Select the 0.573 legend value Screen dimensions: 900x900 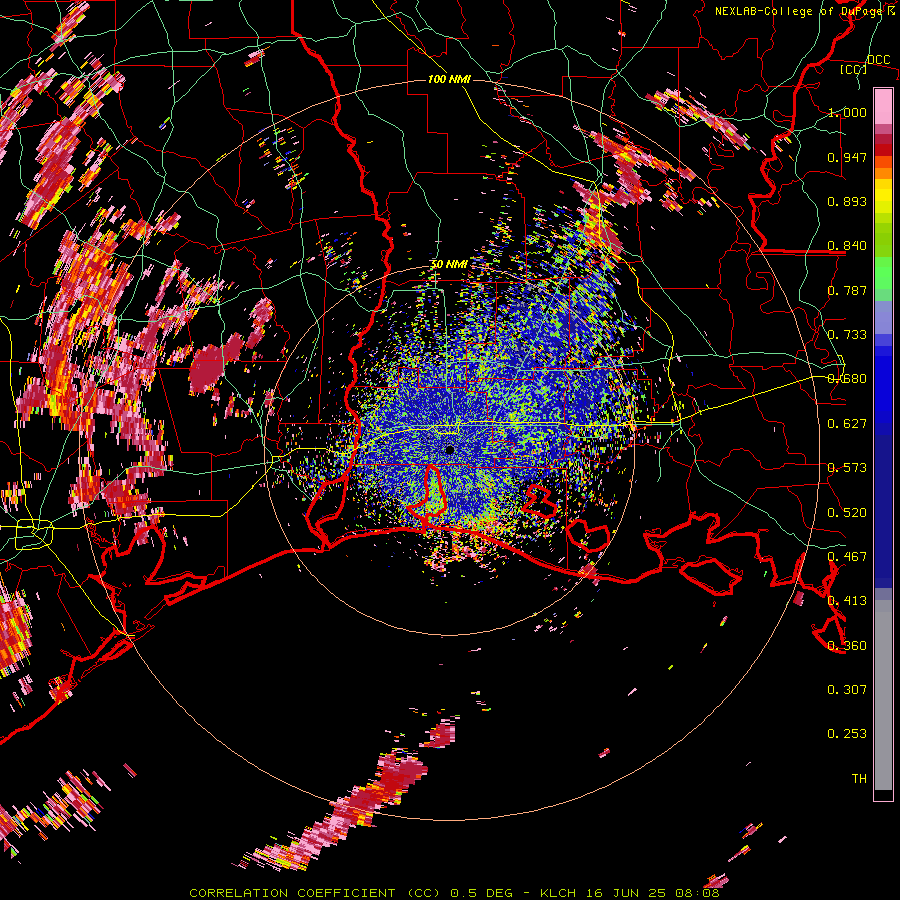click(847, 468)
